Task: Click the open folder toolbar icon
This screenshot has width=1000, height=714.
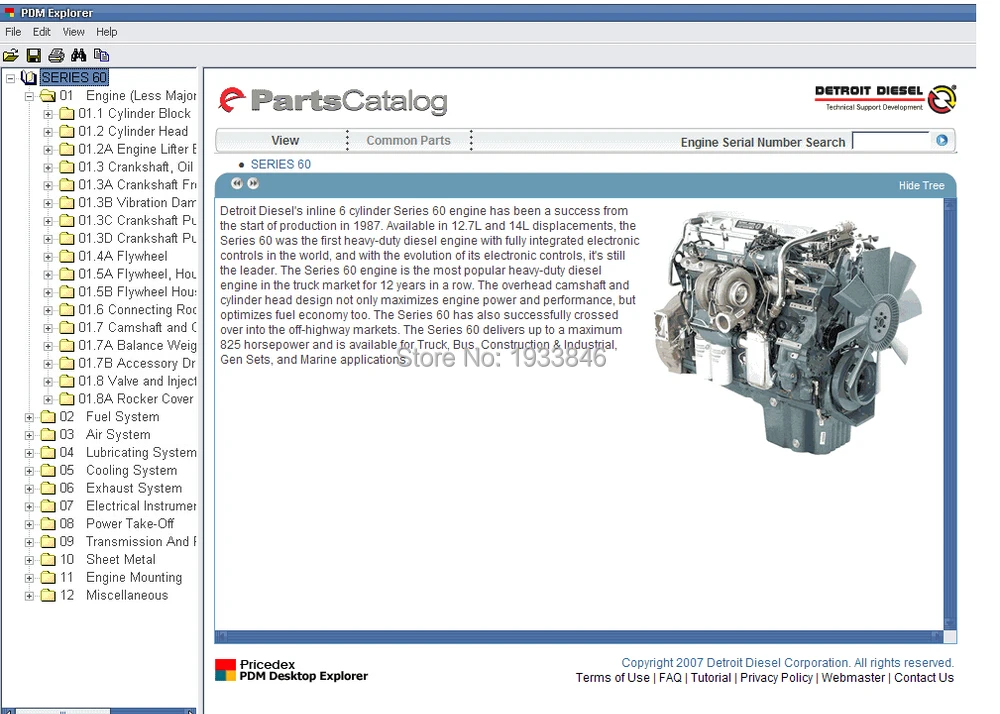Action: point(11,55)
